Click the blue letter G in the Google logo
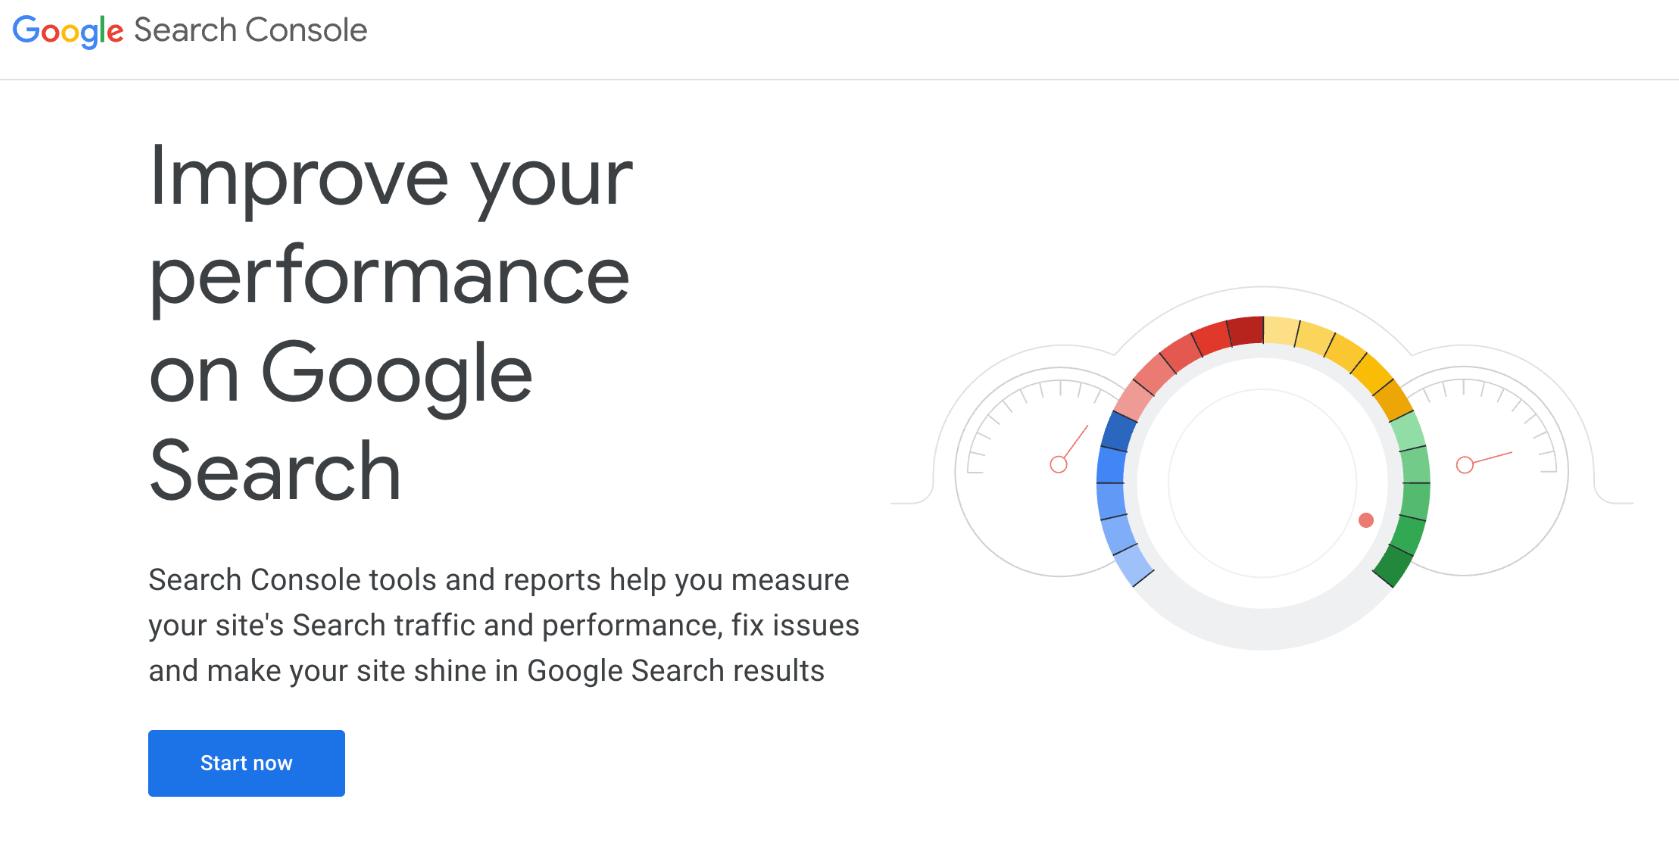 tap(25, 30)
